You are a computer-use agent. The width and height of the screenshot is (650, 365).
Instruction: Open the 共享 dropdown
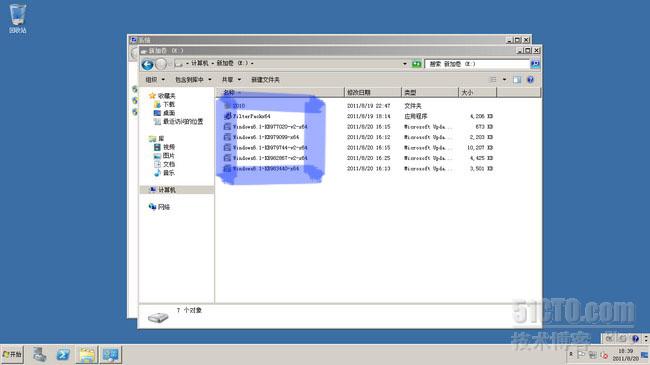(x=231, y=80)
